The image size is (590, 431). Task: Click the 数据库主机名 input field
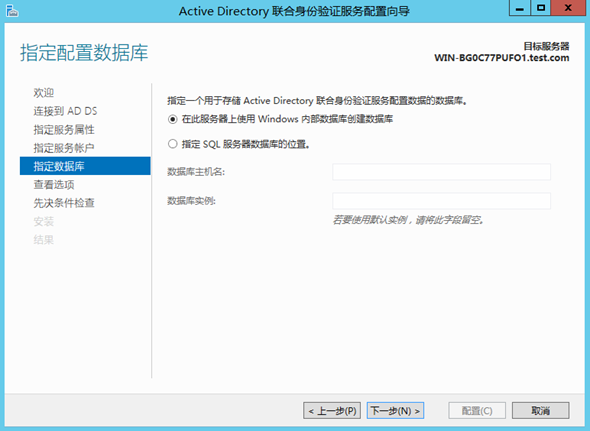click(441, 172)
